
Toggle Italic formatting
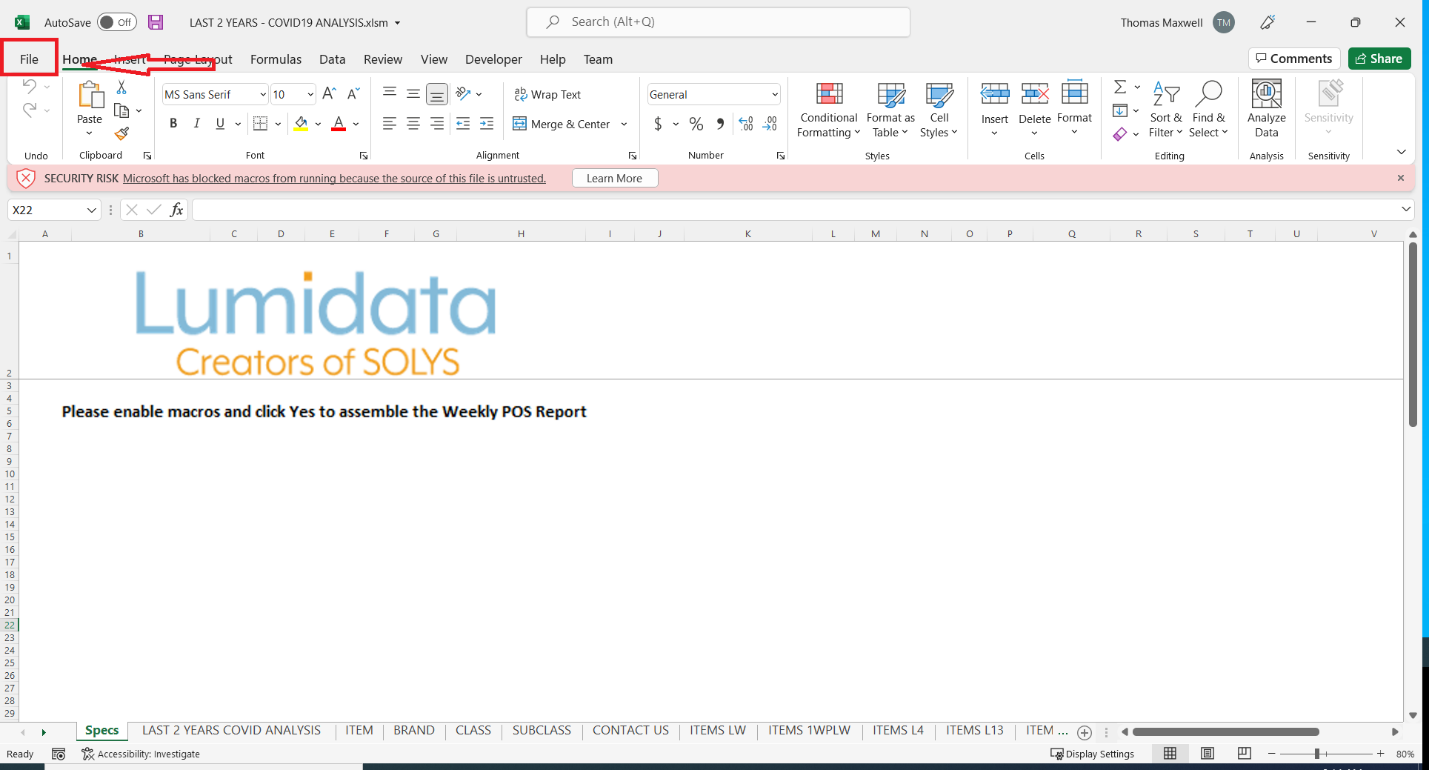(197, 124)
